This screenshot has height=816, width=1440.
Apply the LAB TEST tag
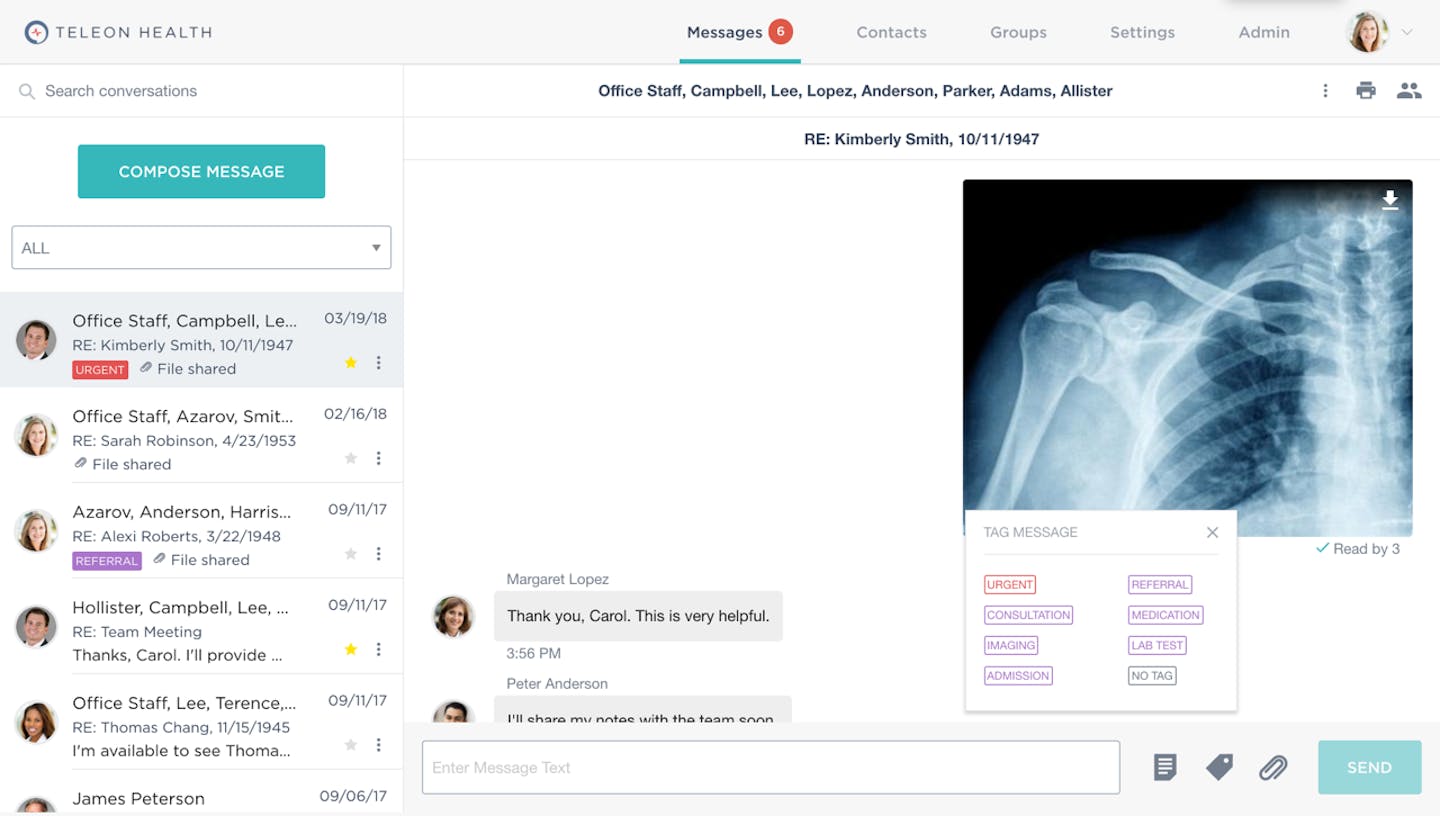click(1157, 645)
